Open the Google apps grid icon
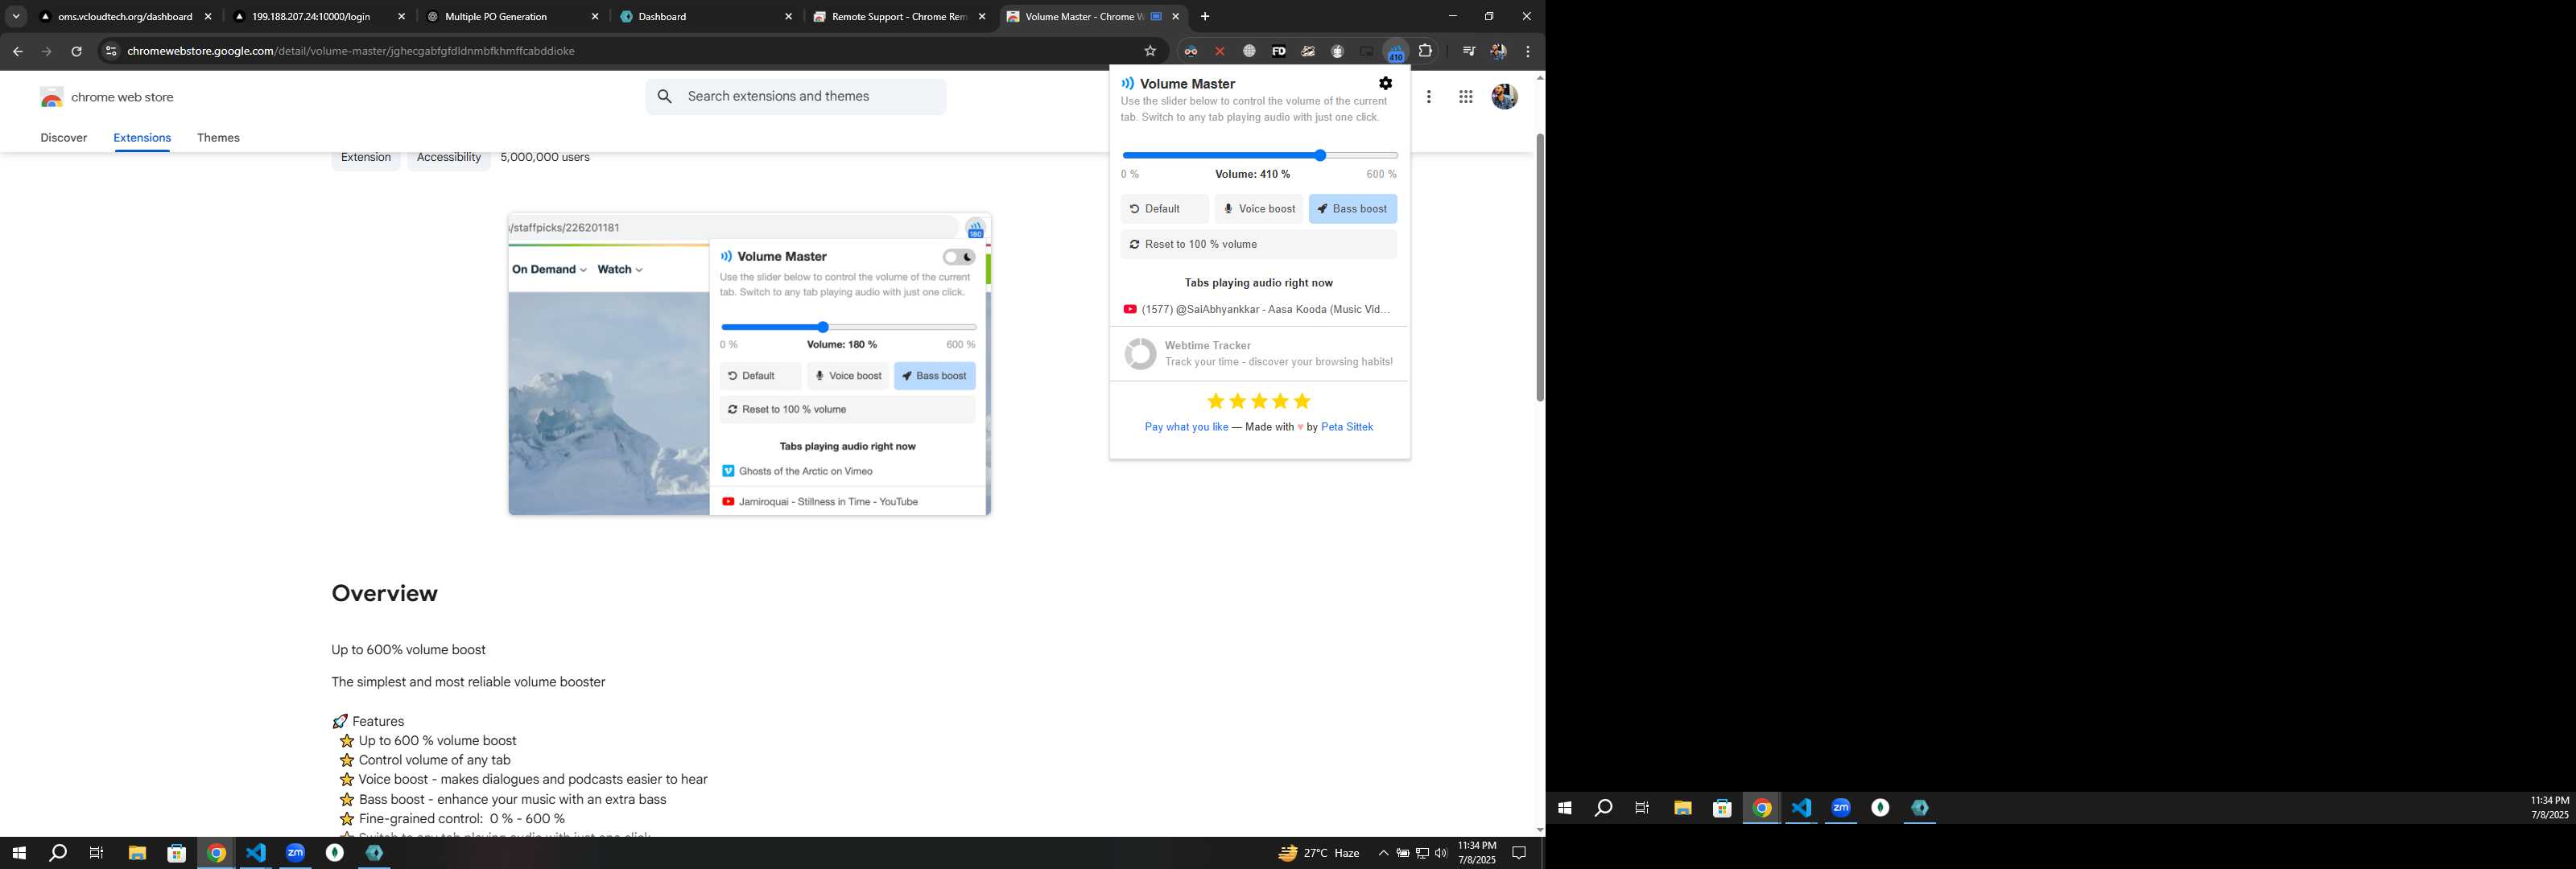This screenshot has width=2576, height=869. point(1466,97)
